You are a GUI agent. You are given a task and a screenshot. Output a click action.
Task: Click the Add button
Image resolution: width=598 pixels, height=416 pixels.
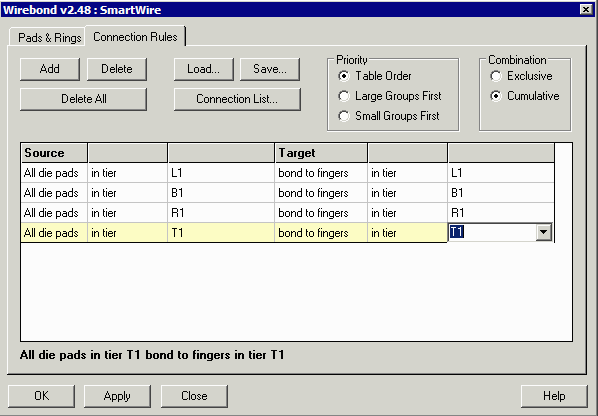(50, 69)
